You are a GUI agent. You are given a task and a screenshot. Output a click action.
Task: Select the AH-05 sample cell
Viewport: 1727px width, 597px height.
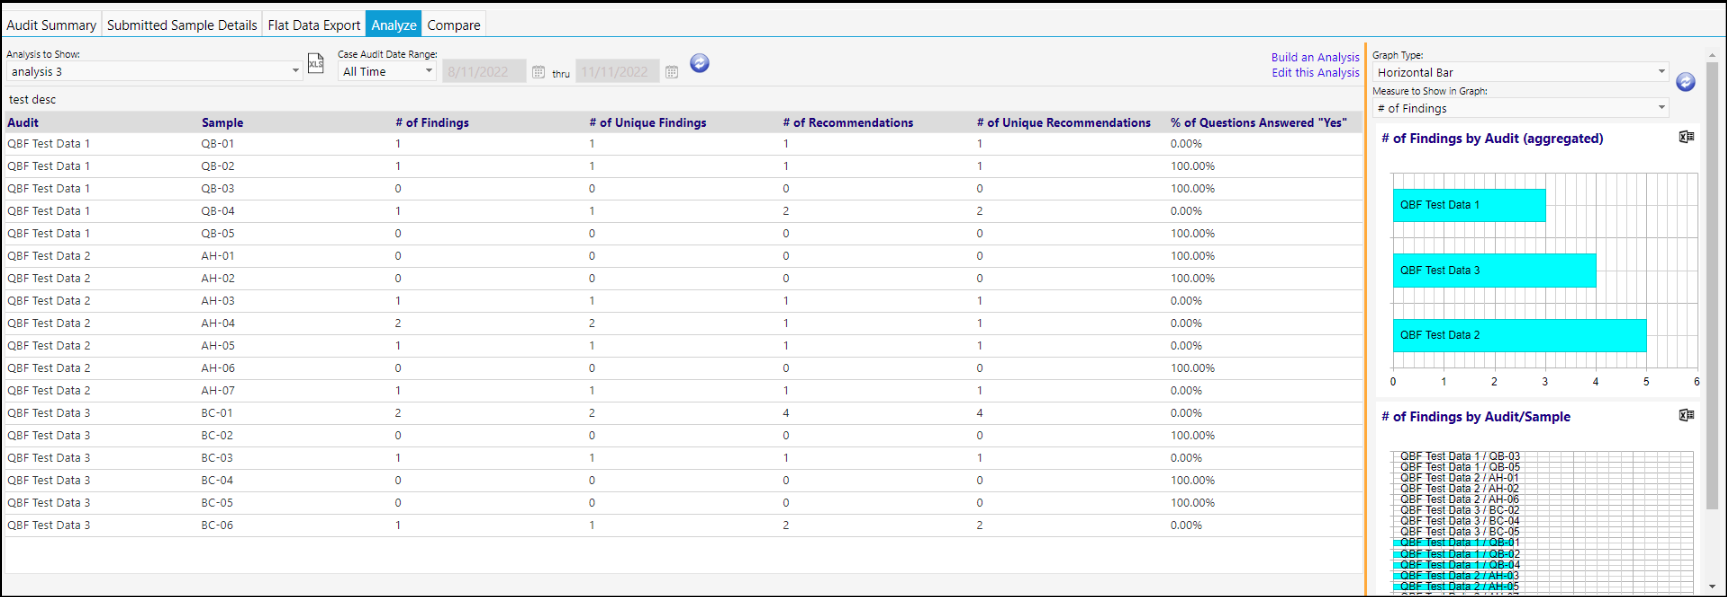click(x=218, y=346)
